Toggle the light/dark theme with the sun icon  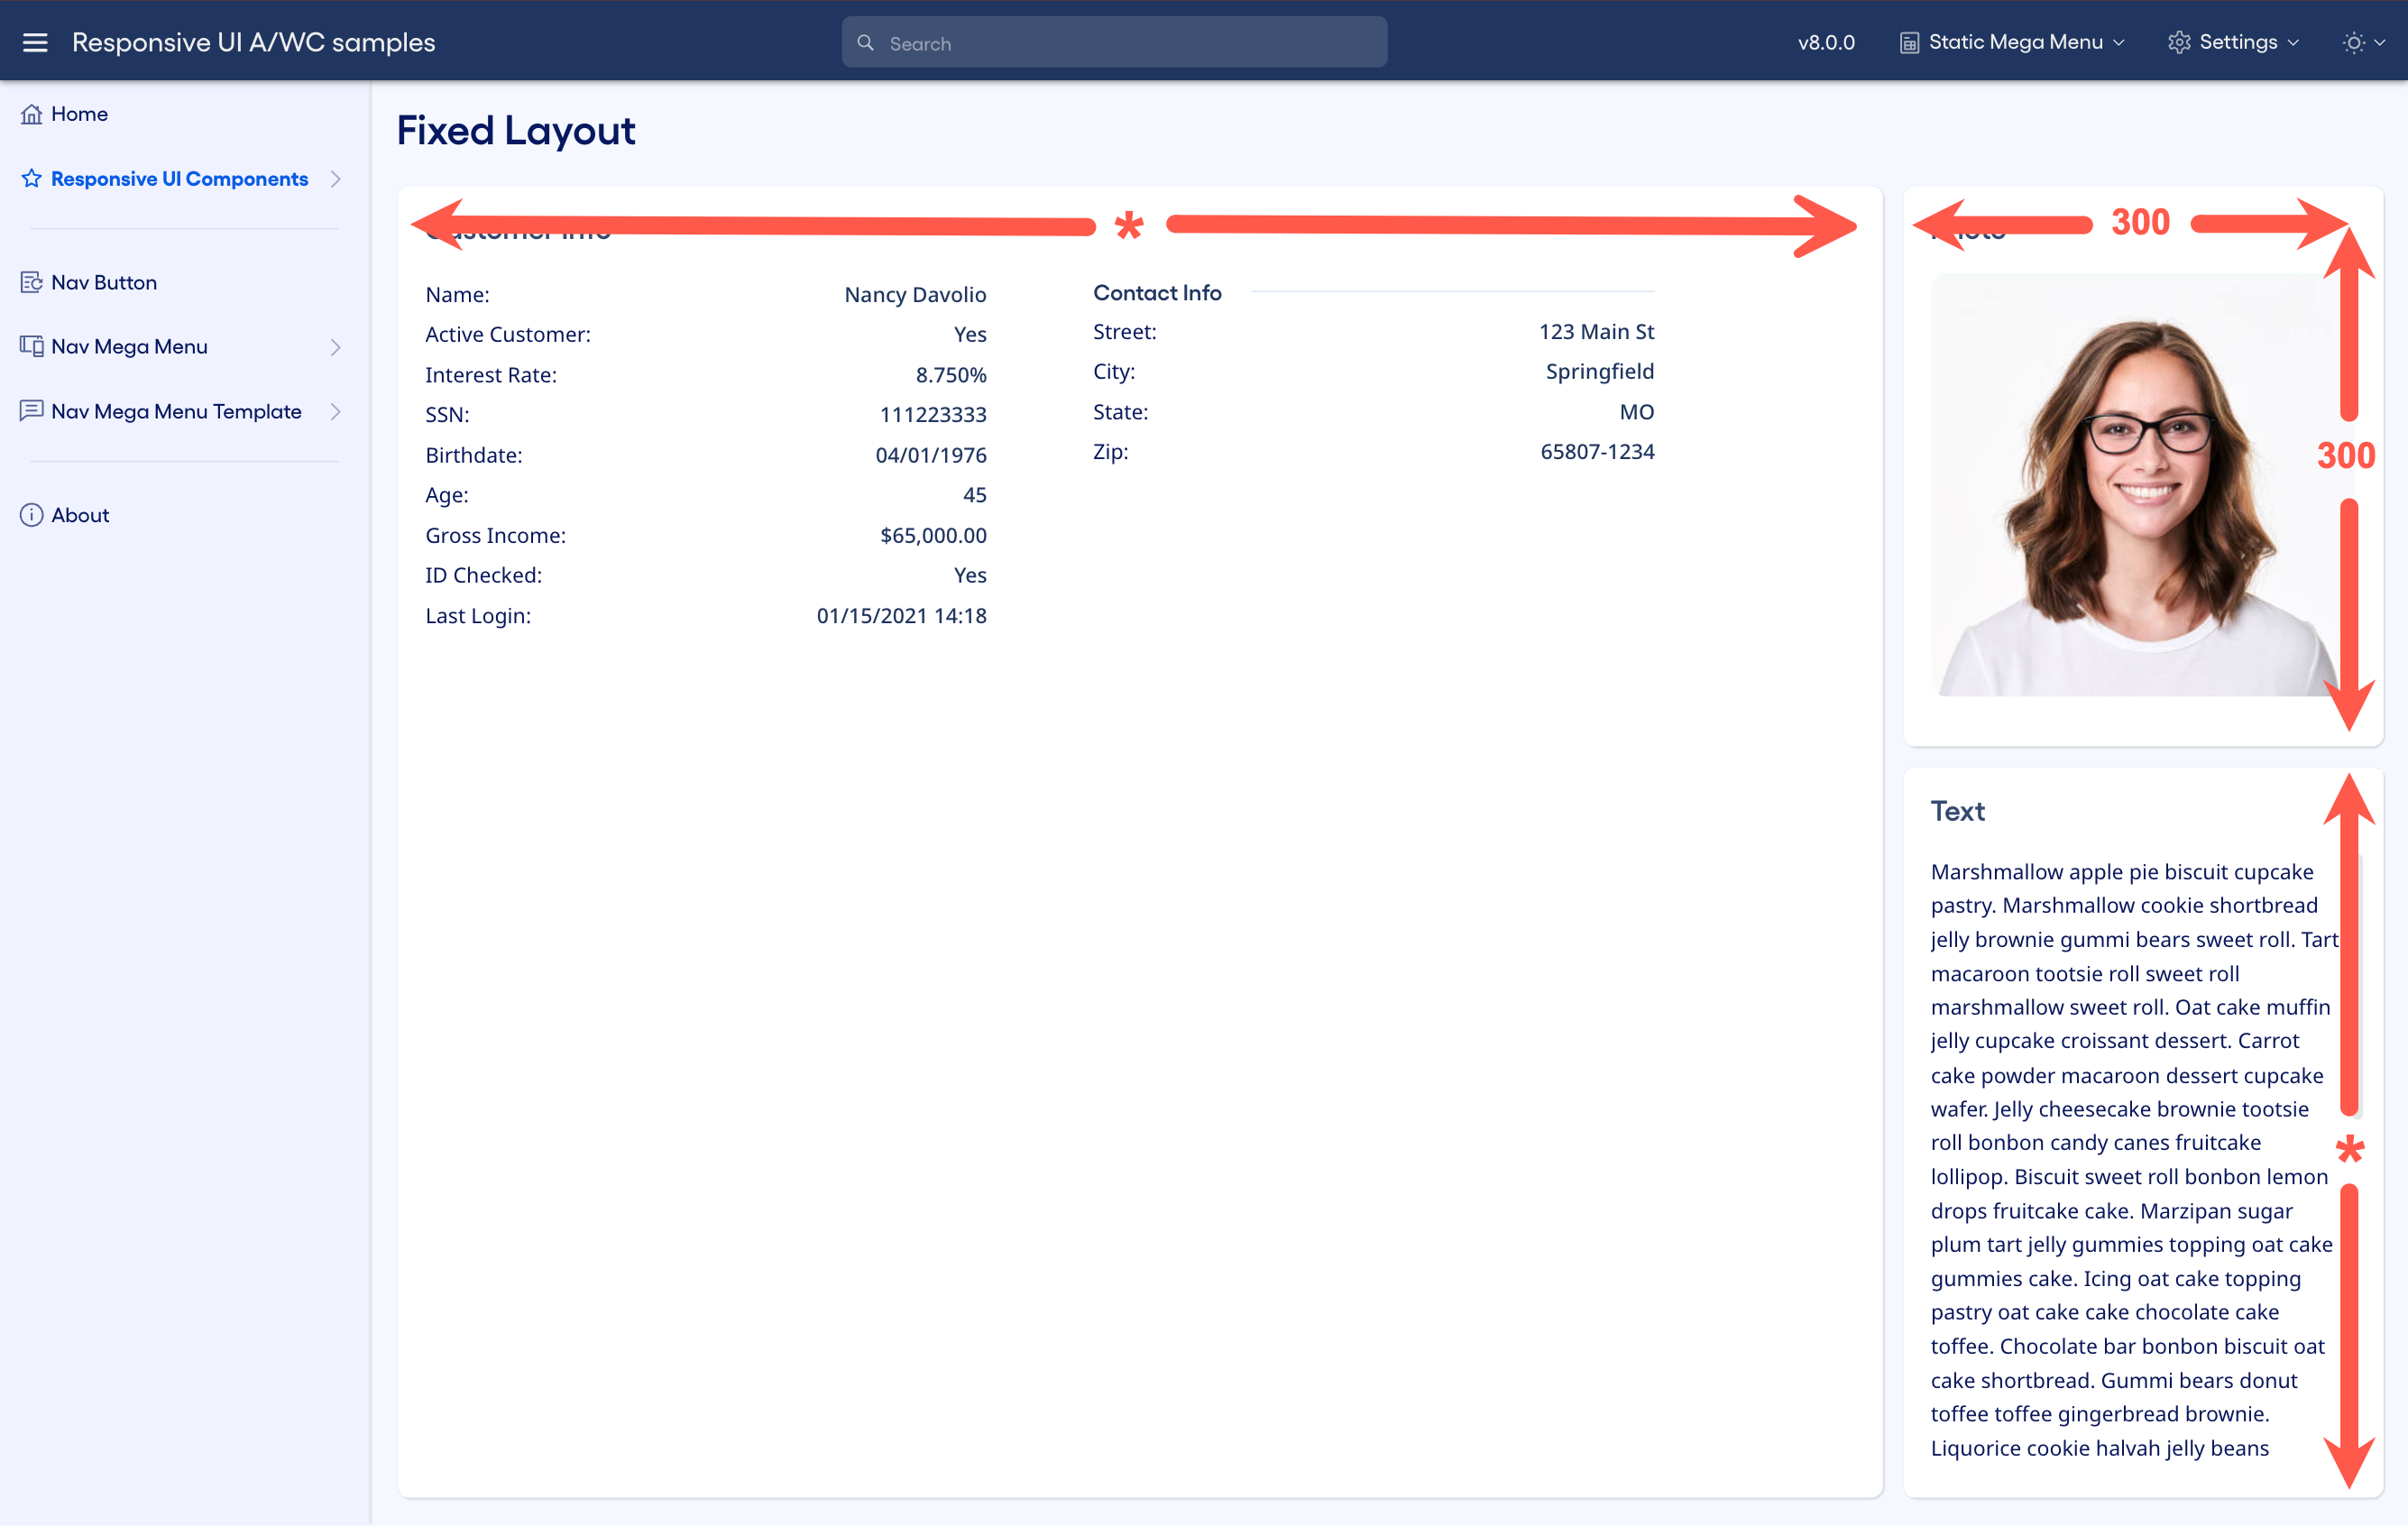[x=2355, y=42]
